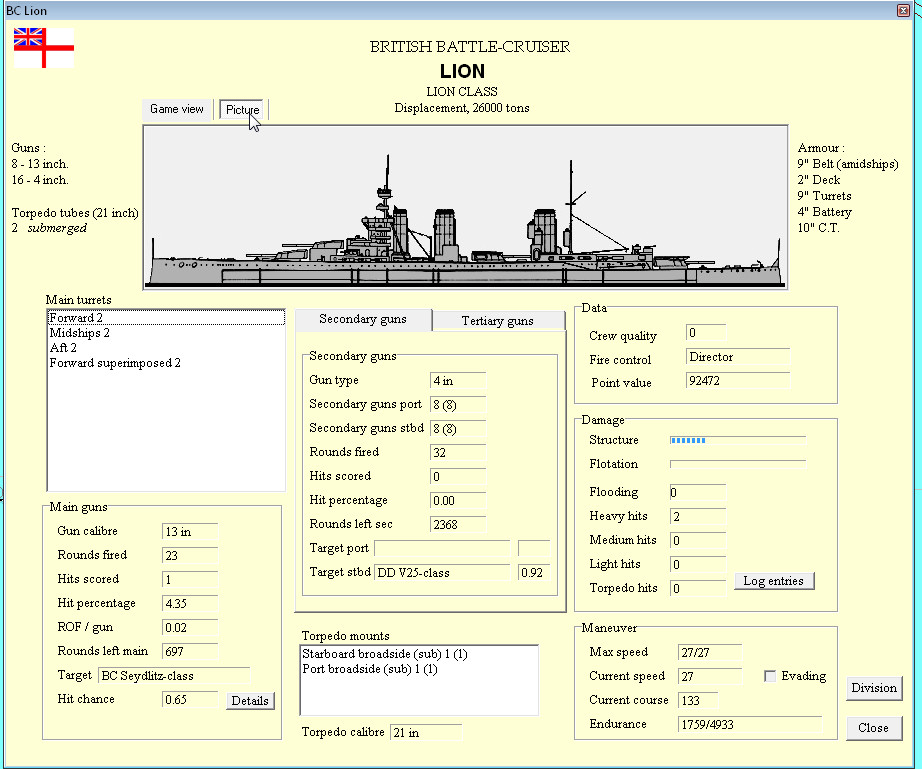Click the Division button

[x=873, y=688]
